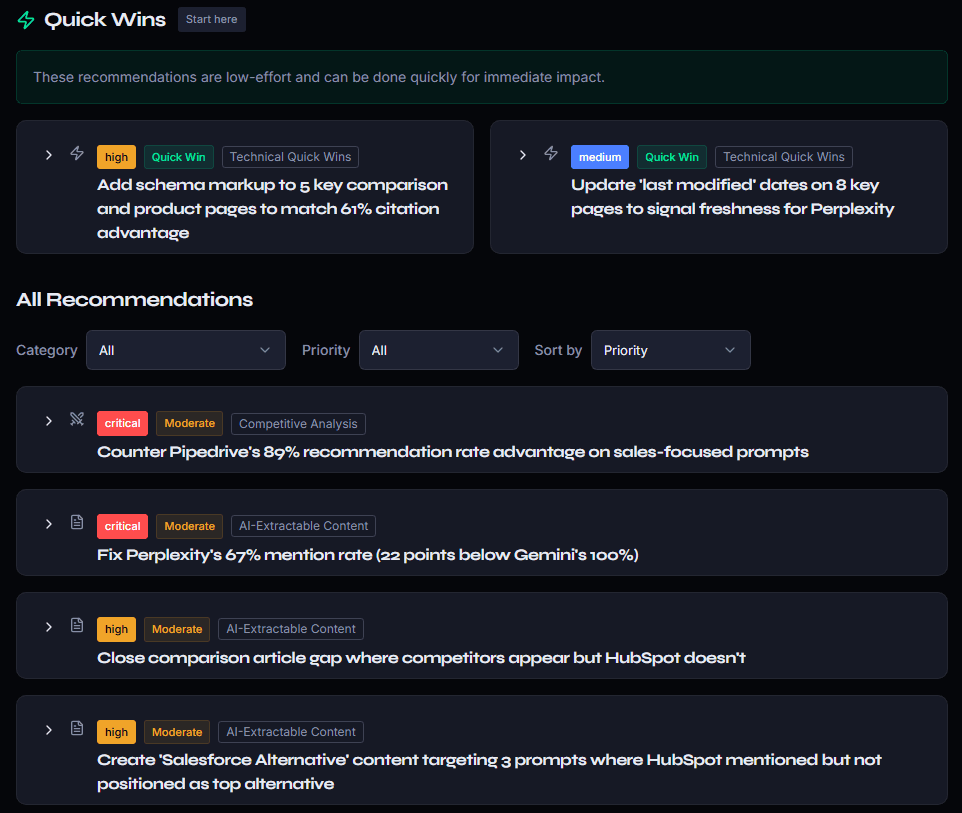Click AI-Extractable Content tag on Fix Perplexity card
The width and height of the screenshot is (962, 813).
tap(303, 526)
